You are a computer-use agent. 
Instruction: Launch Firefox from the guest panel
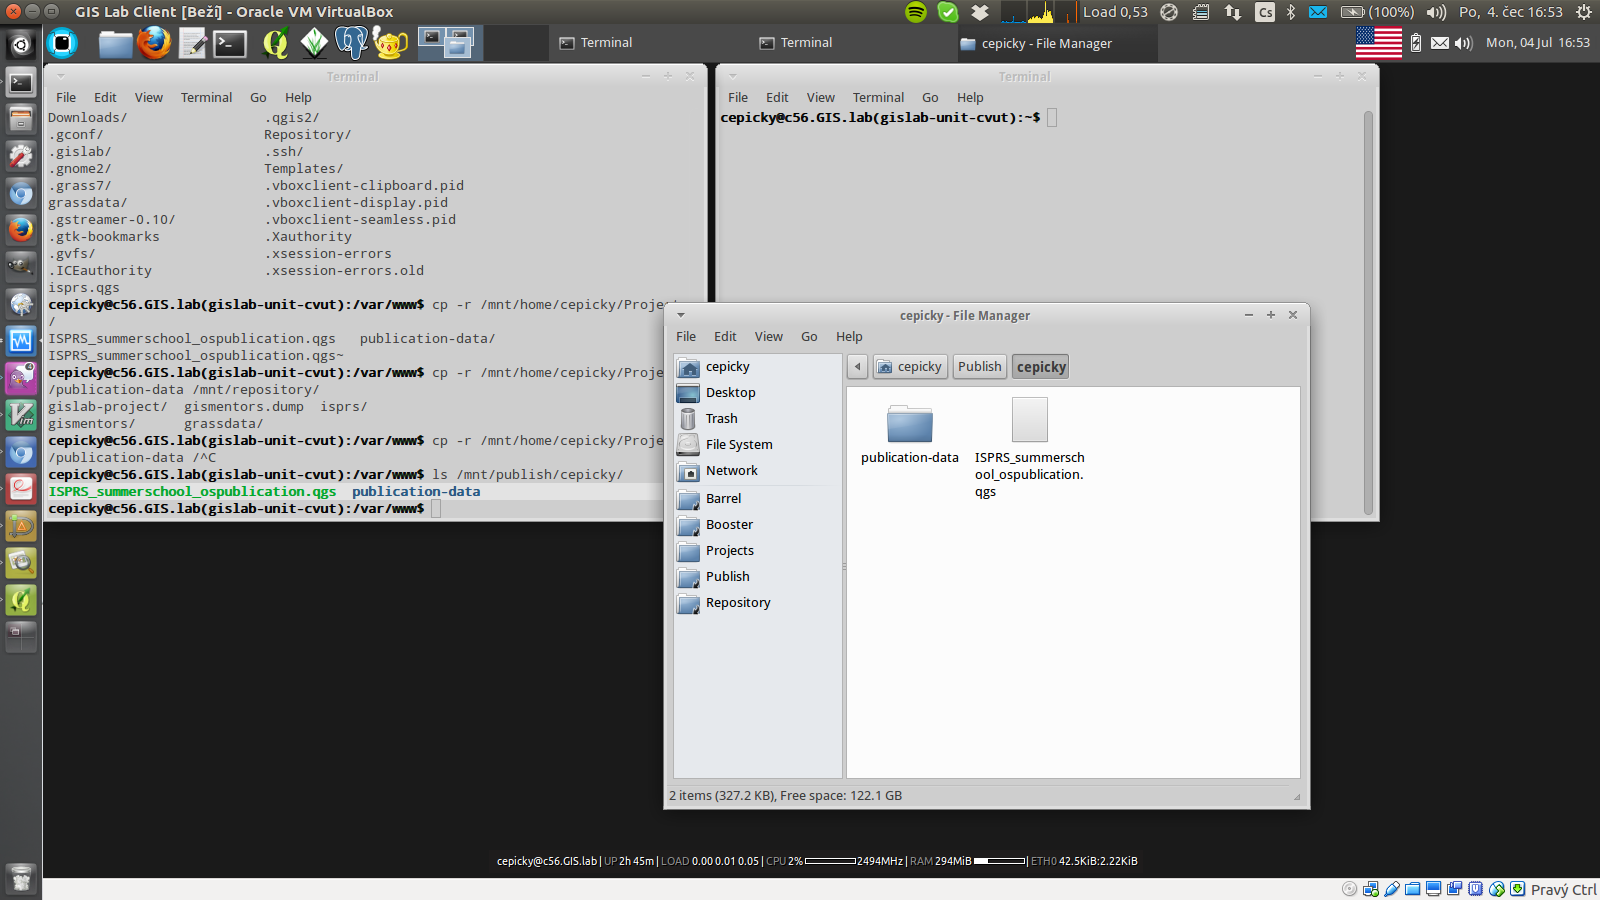[x=154, y=43]
